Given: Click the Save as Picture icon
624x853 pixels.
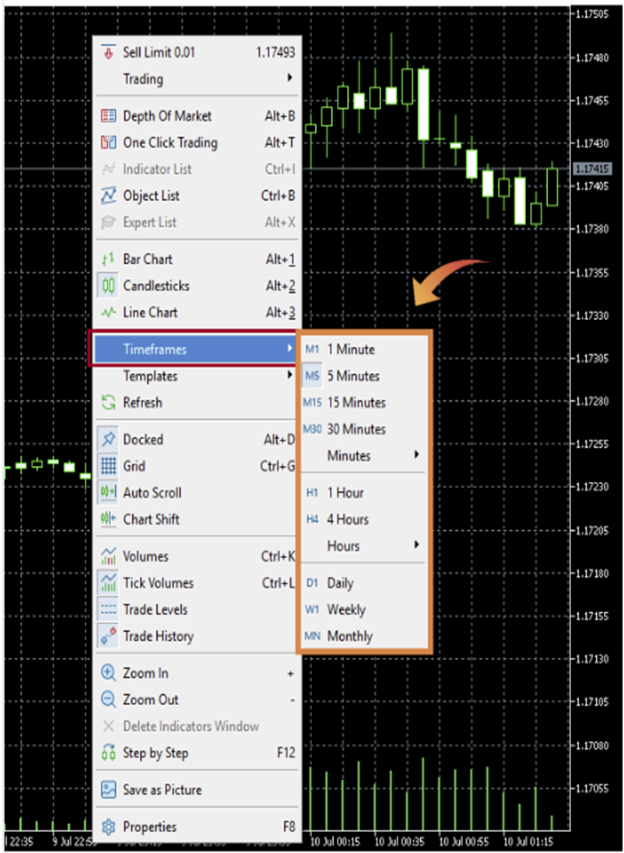Looking at the screenshot, I should pyautogui.click(x=109, y=790).
